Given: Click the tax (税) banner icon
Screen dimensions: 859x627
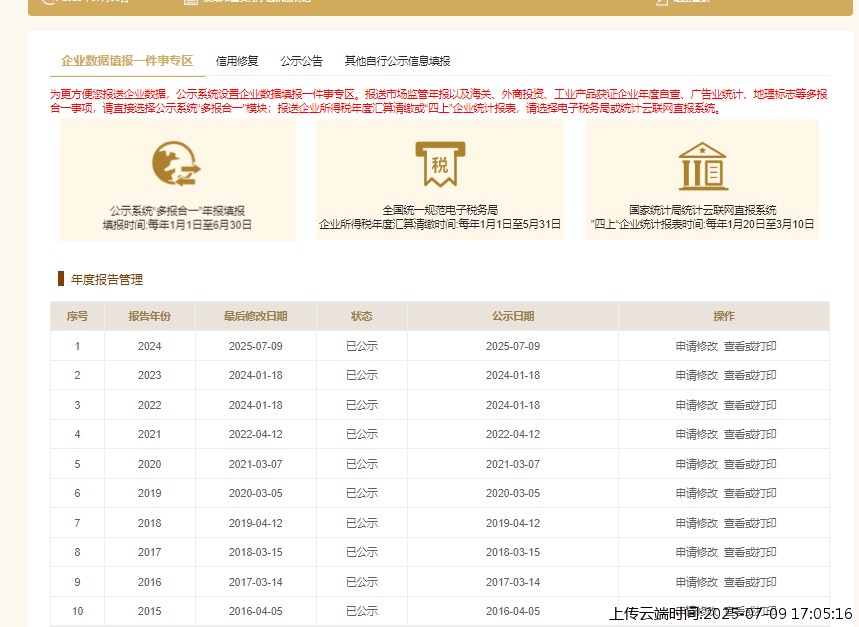Looking at the screenshot, I should click(440, 164).
